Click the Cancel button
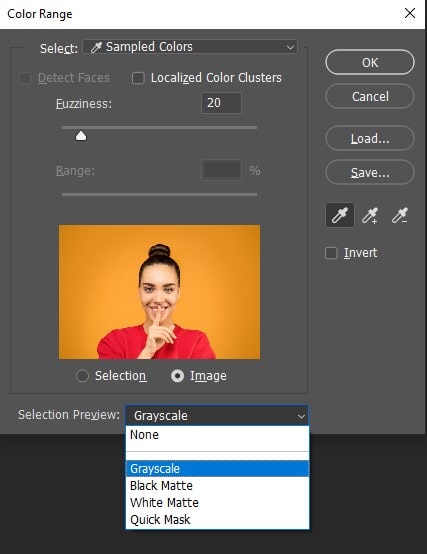The width and height of the screenshot is (427, 554). point(370,96)
